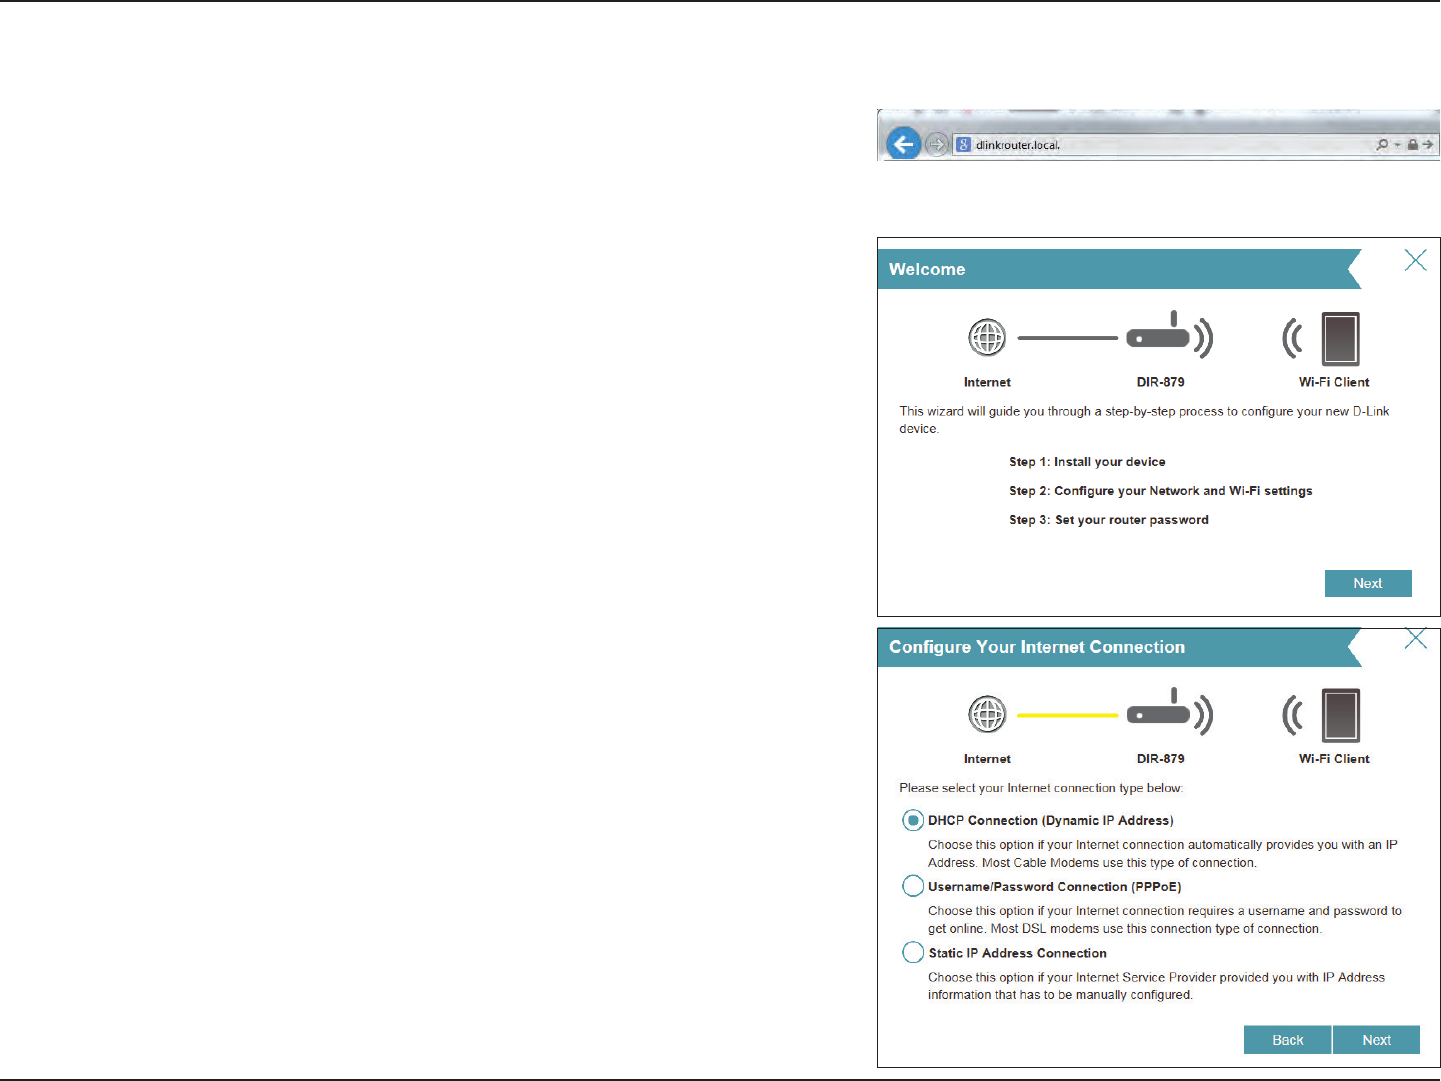Click "Step 2: Configure your Network and Wi-Fi settings"
Viewport: 1441px width, 1081px height.
1160,491
